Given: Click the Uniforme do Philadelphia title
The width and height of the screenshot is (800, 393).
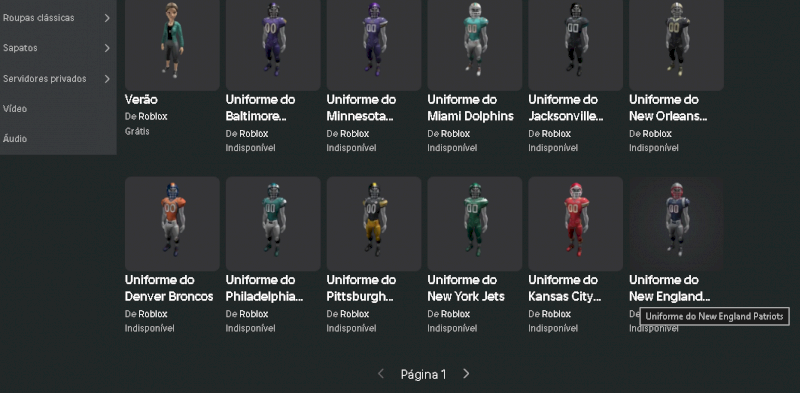Looking at the screenshot, I should click(x=265, y=288).
